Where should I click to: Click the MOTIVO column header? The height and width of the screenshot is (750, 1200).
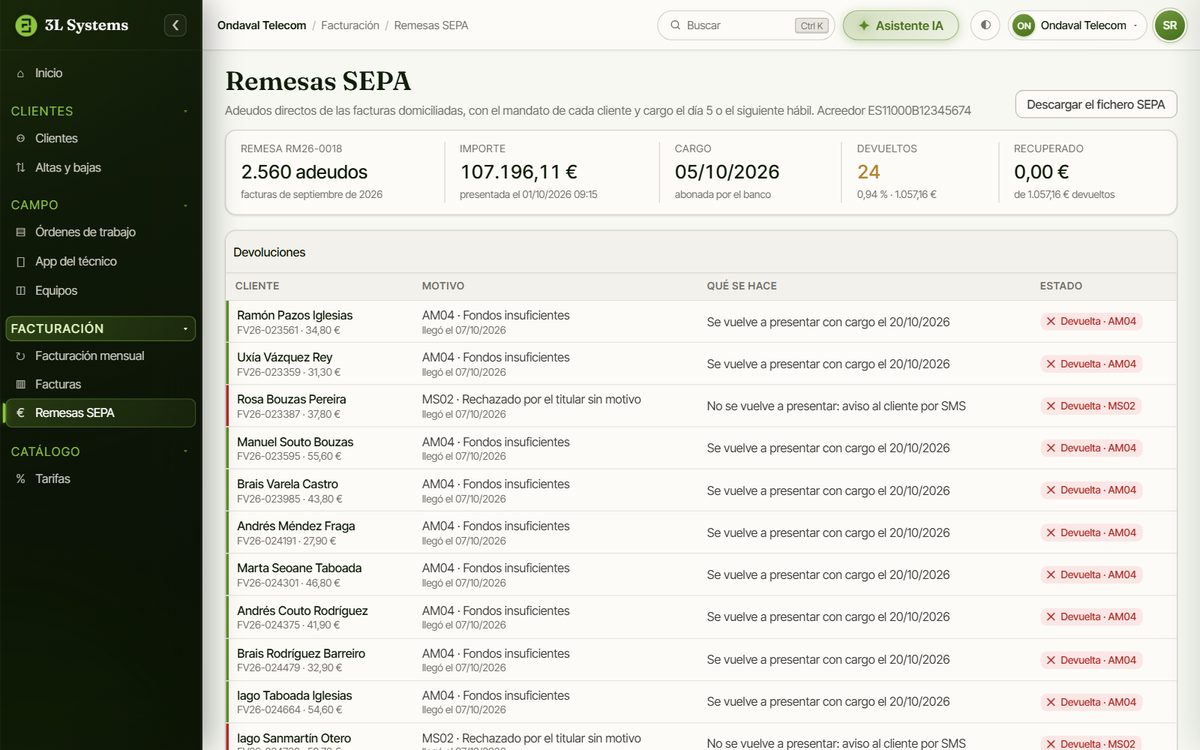(443, 286)
